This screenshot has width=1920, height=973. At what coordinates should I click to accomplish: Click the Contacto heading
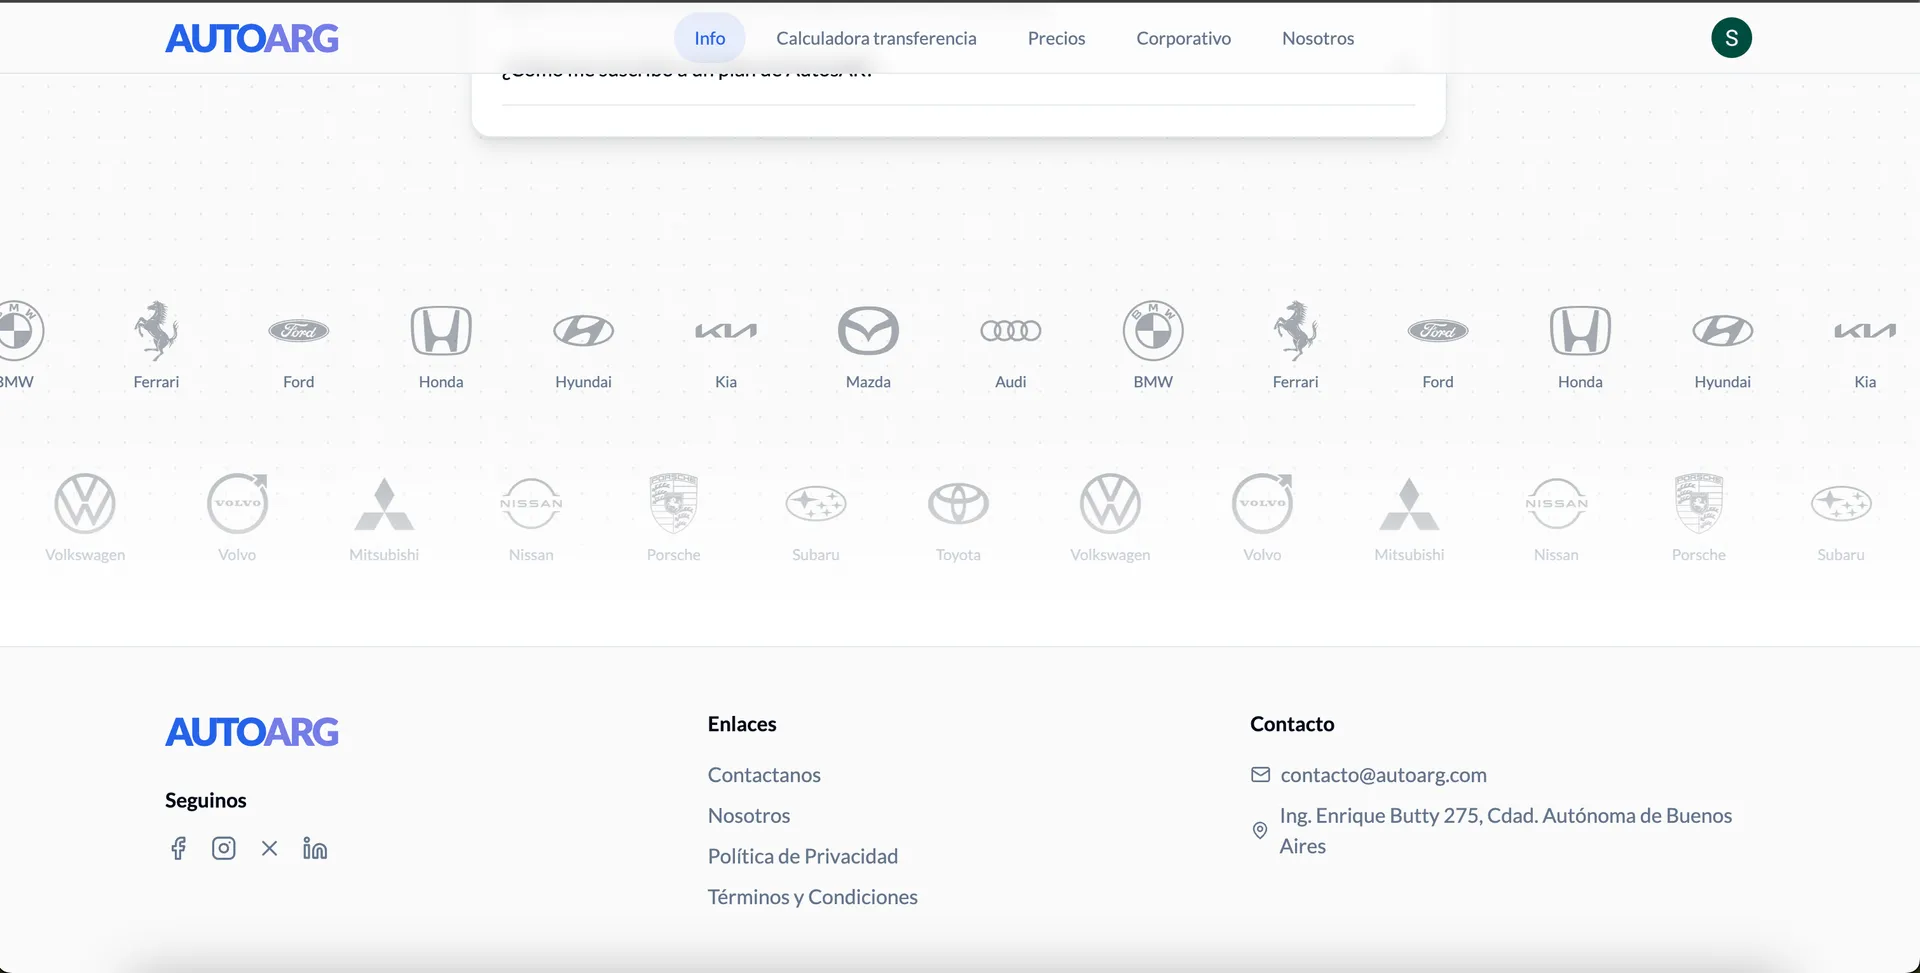1292,724
